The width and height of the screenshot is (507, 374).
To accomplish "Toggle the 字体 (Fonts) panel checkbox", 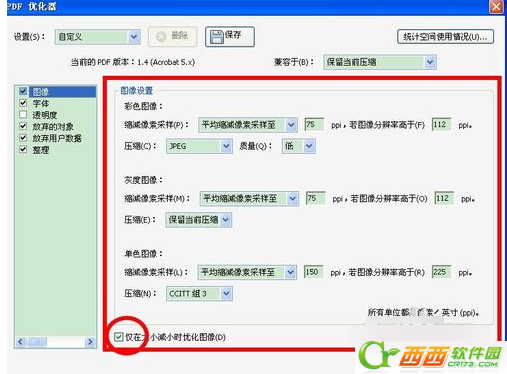I will (x=23, y=103).
